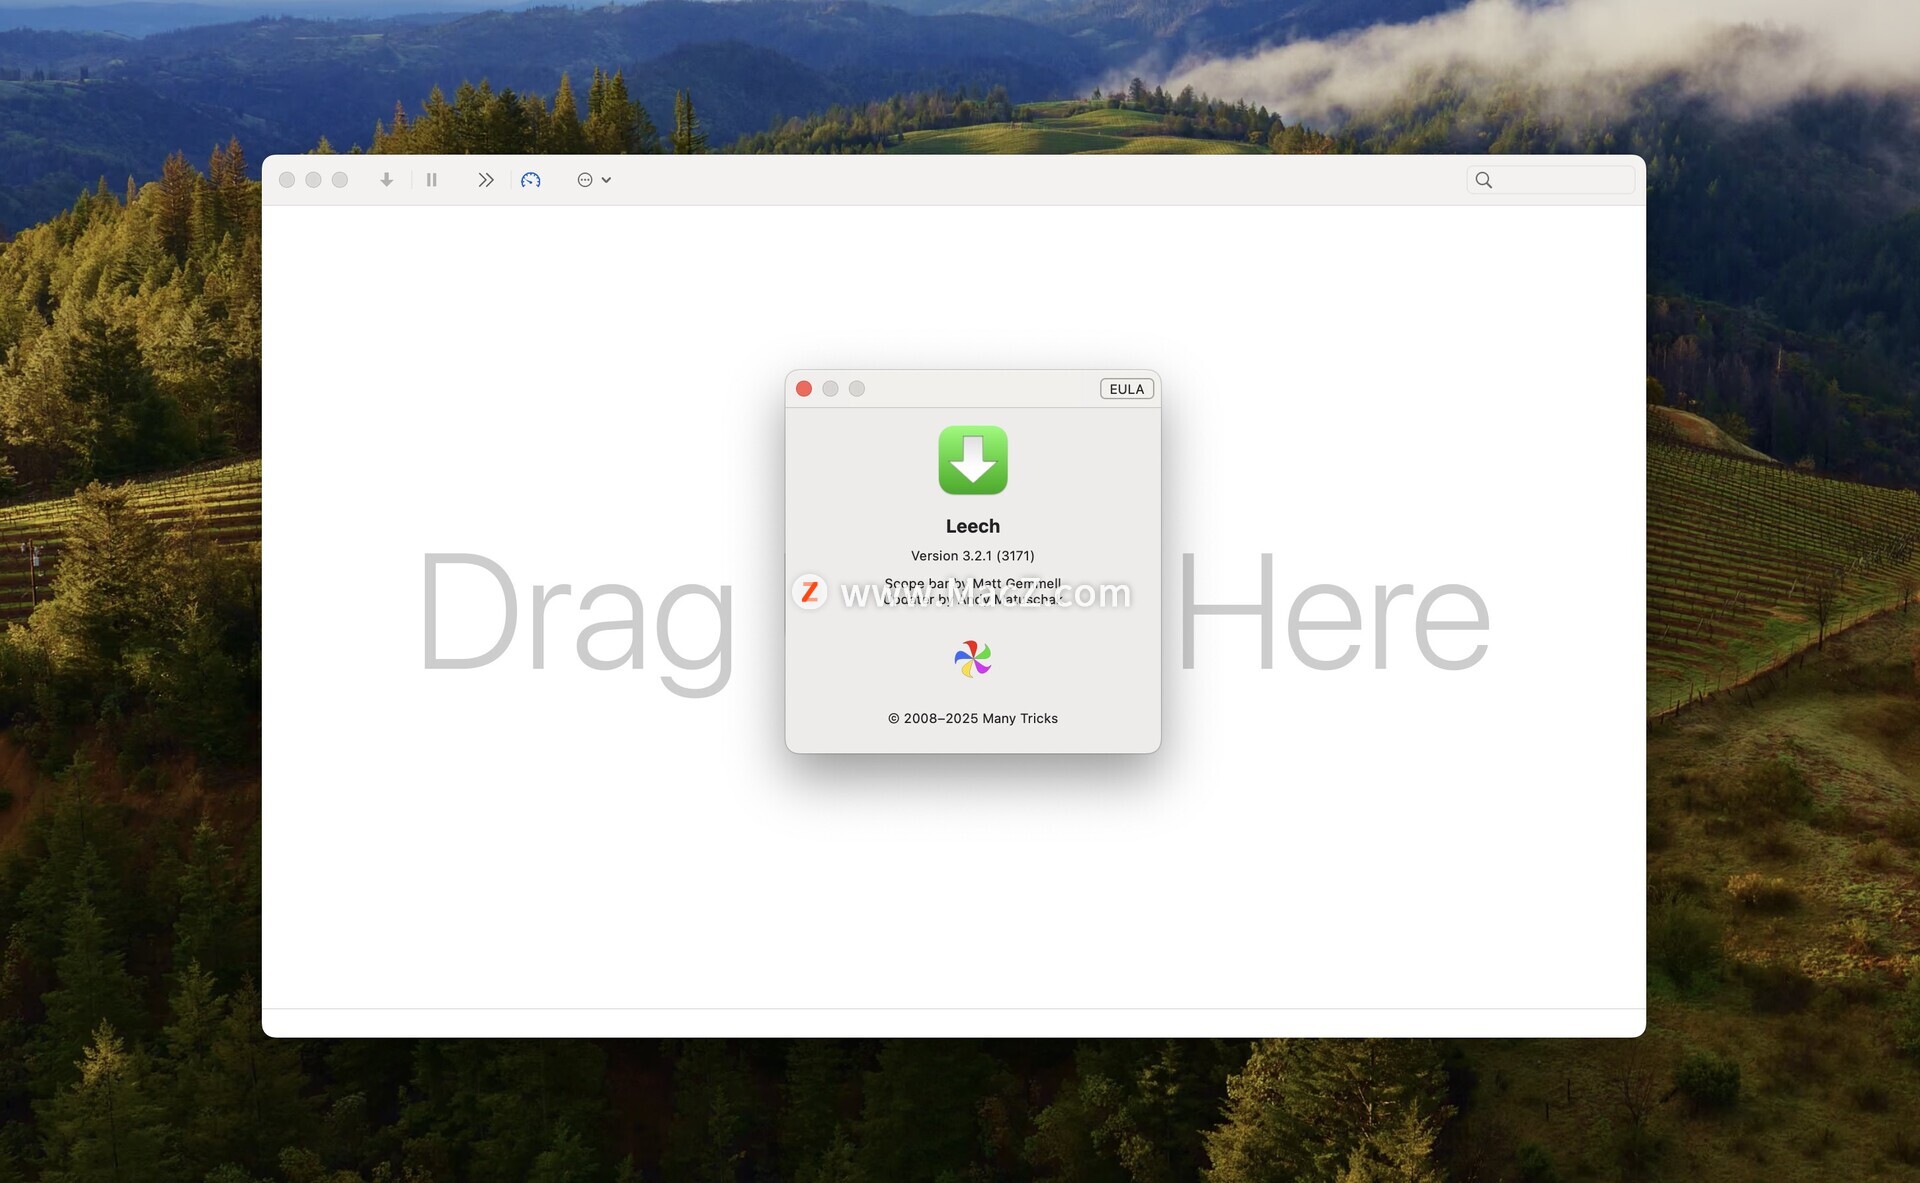Click the search field in Leech window

tap(1550, 180)
